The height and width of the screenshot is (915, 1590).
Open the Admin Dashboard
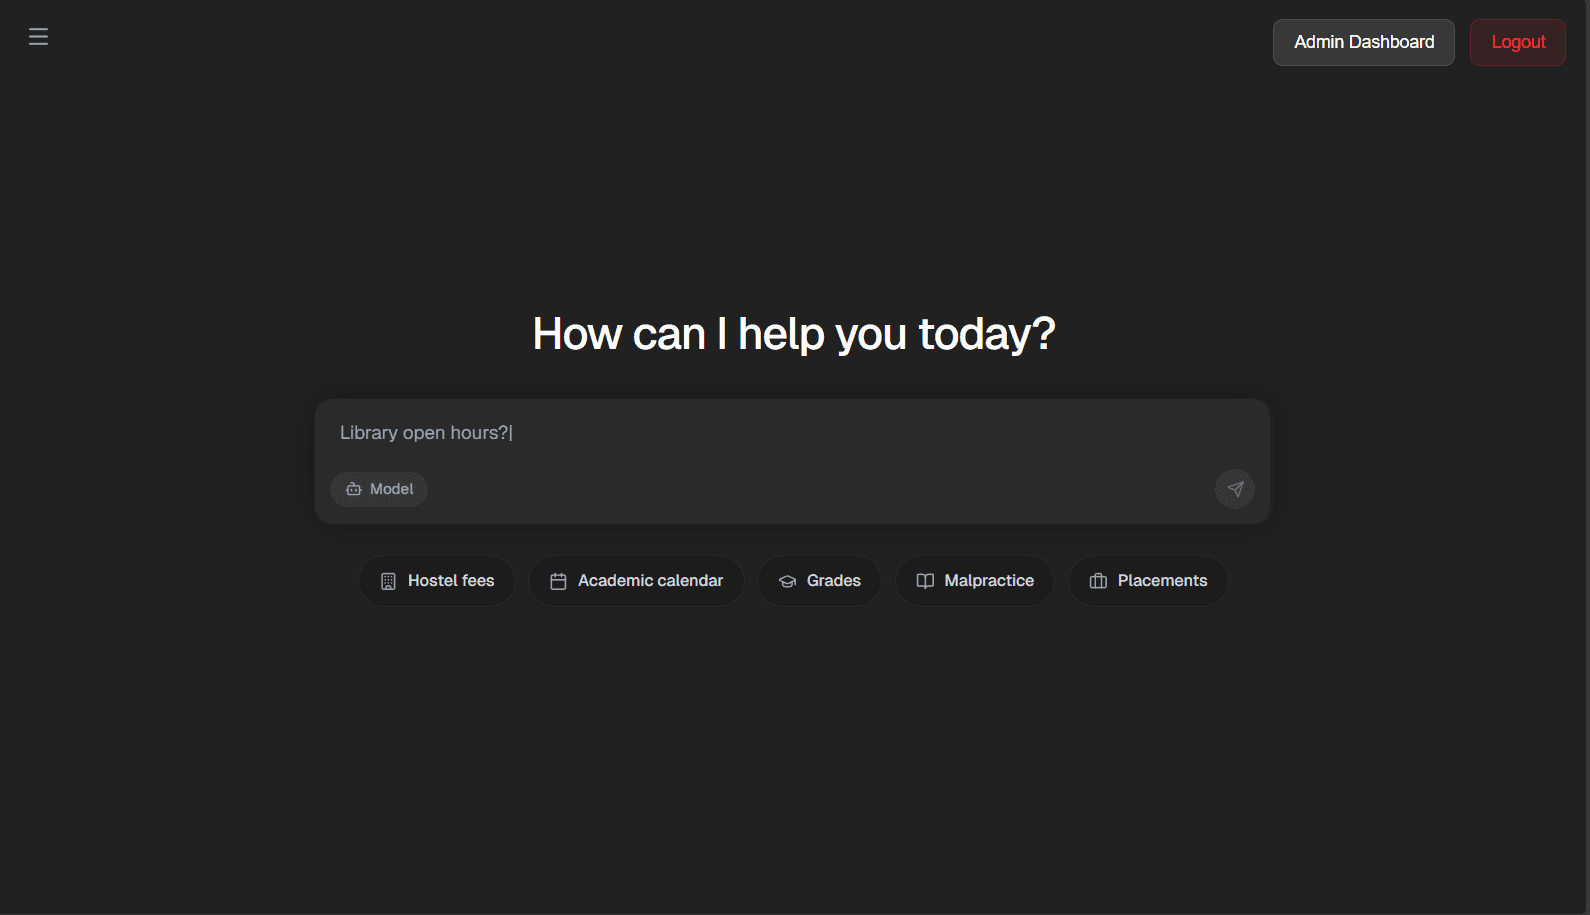[x=1363, y=42]
